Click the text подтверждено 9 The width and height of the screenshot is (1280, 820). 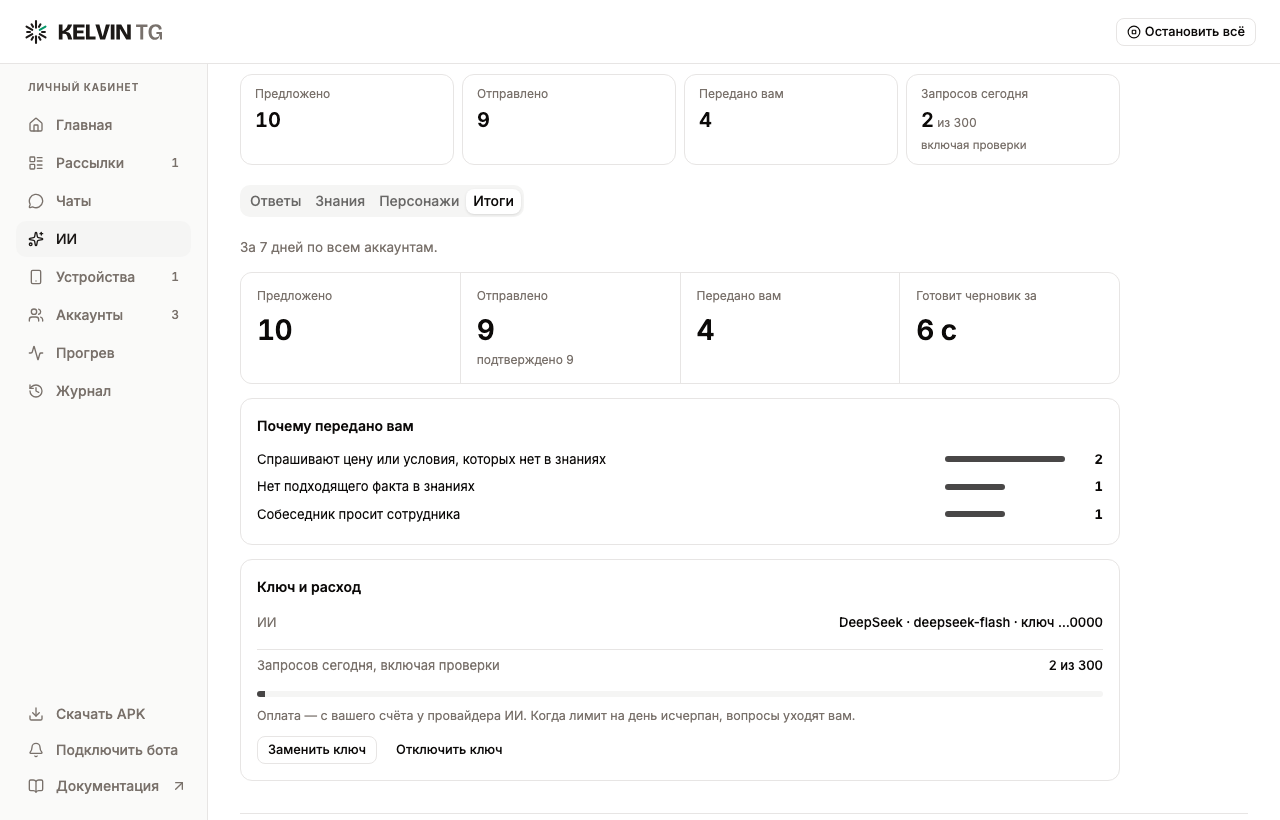point(525,360)
